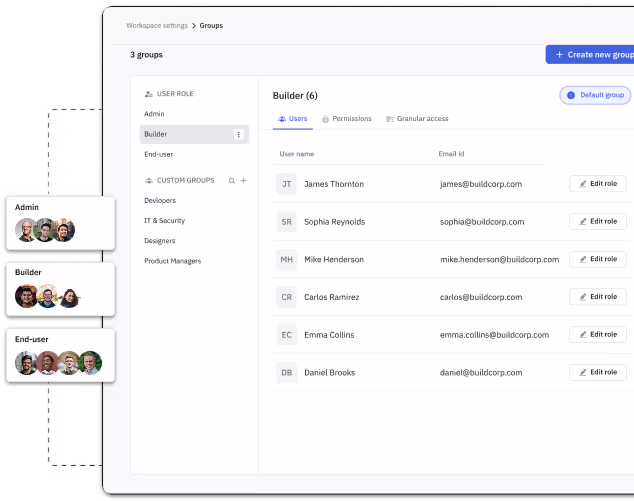
Task: Open the Granular access tab
Action: click(417, 119)
